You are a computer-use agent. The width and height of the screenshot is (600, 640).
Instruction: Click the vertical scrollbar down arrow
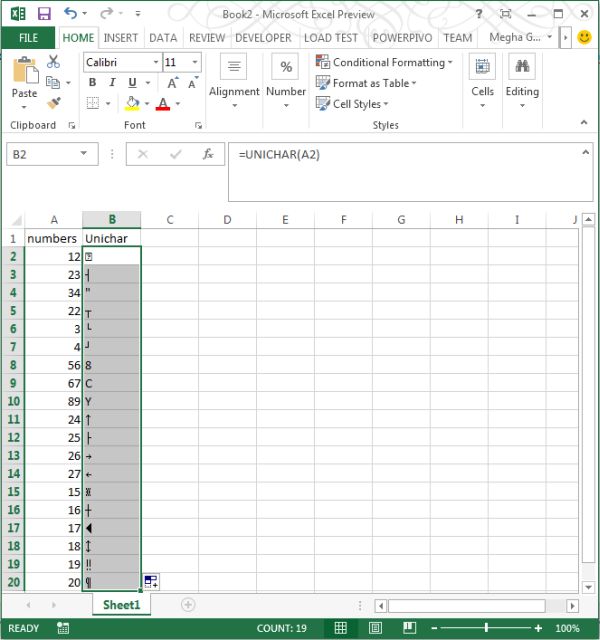[x=588, y=587]
